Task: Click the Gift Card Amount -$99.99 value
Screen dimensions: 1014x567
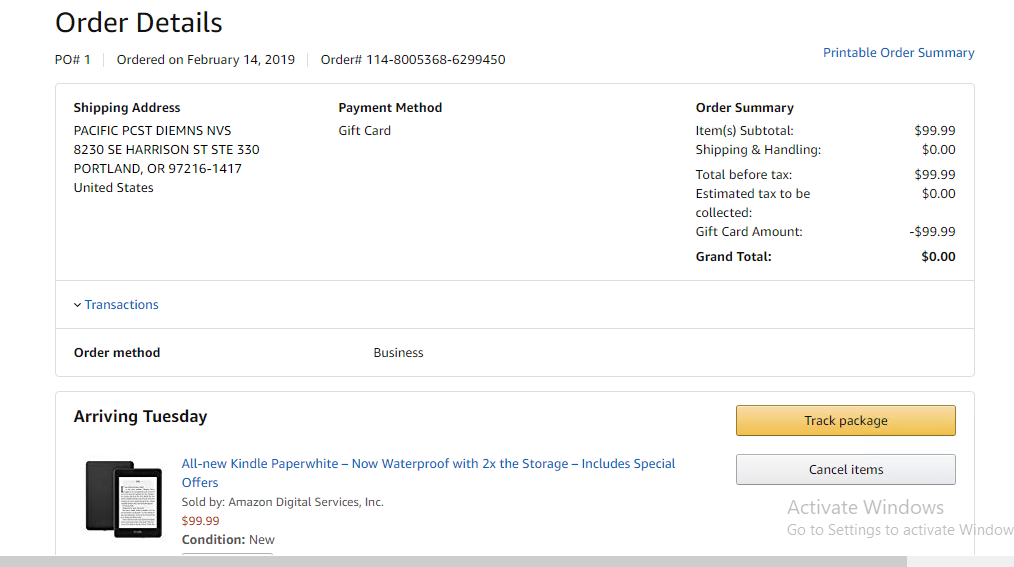Action: point(932,232)
